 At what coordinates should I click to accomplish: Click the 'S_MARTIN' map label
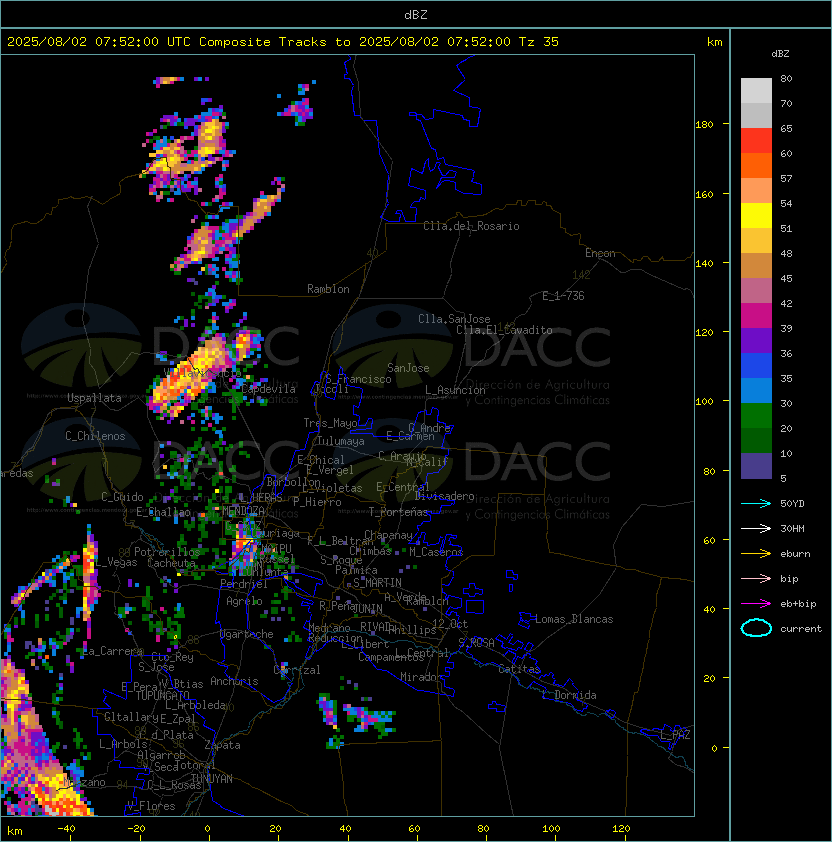point(378,583)
